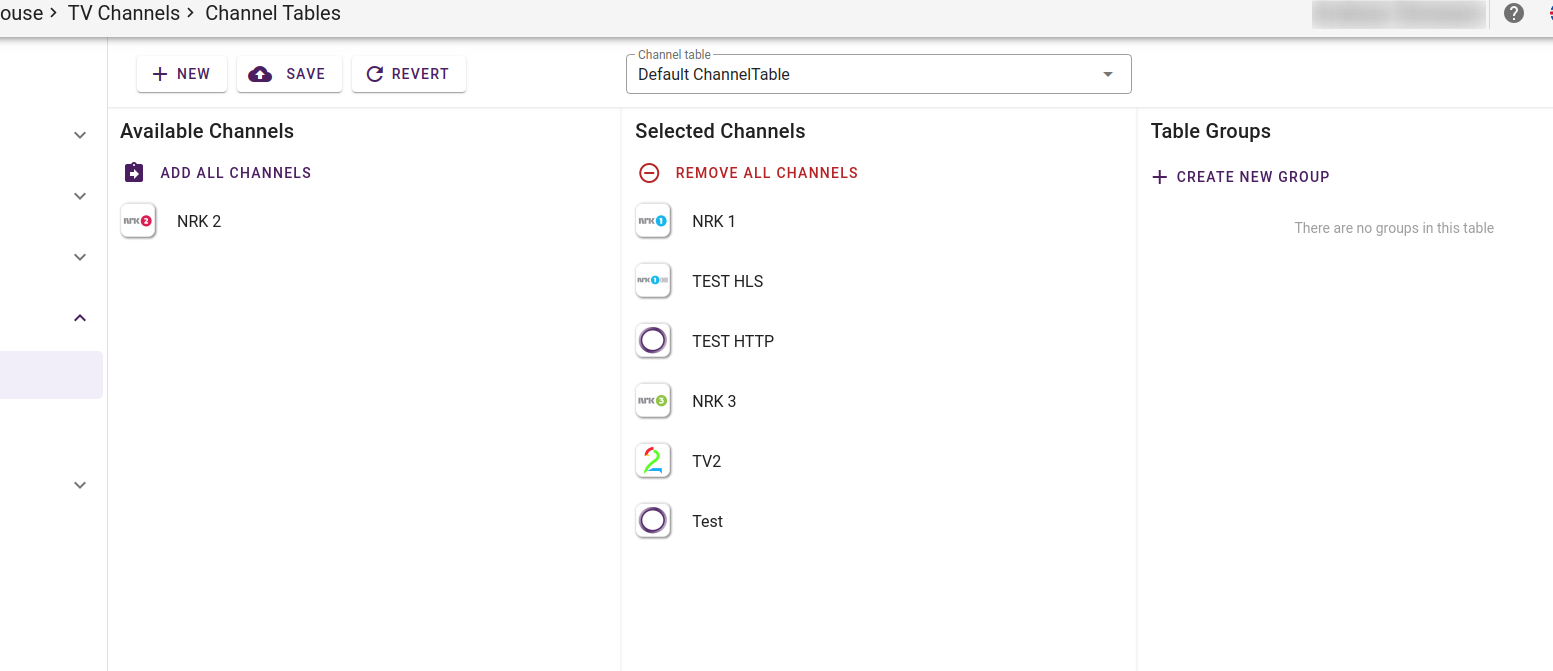
Task: Click the red REMOVE ALL CHANNELS circle icon
Action: 649,172
